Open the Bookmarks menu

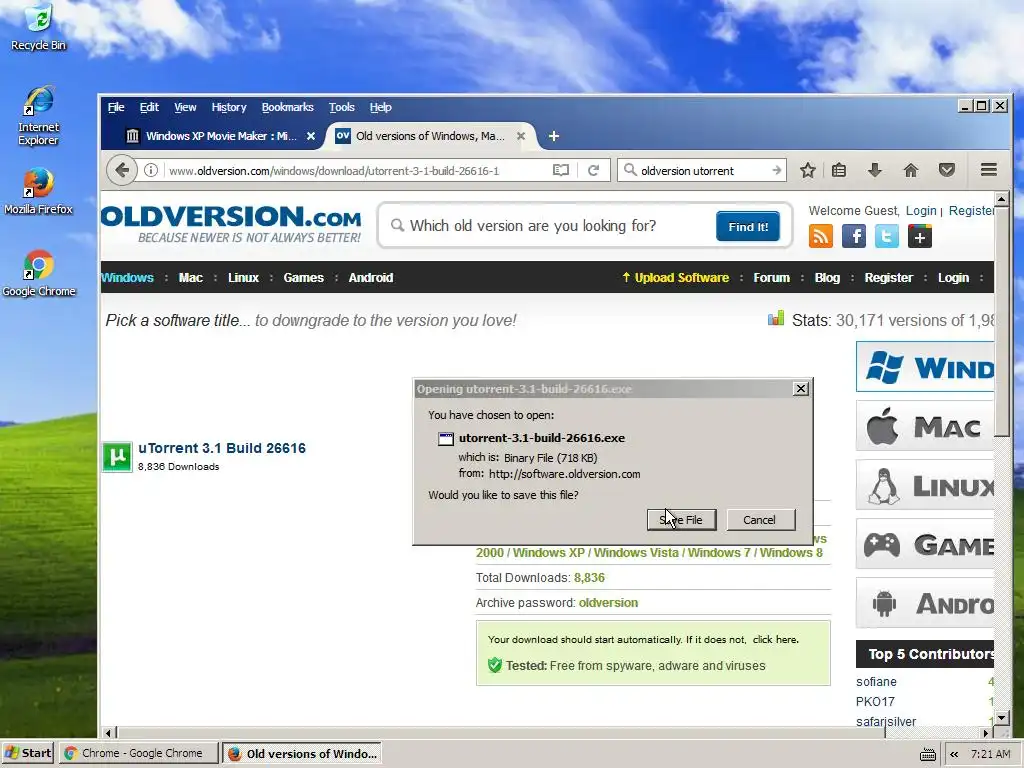(x=287, y=107)
